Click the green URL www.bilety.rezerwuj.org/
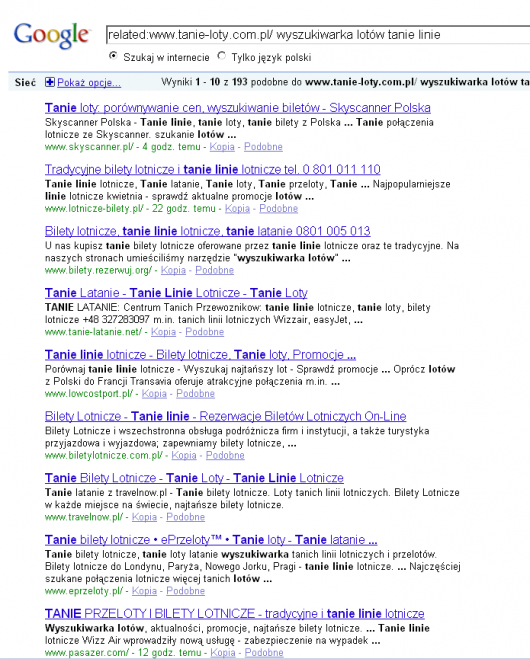The image size is (530, 659). pyautogui.click(x=99, y=270)
